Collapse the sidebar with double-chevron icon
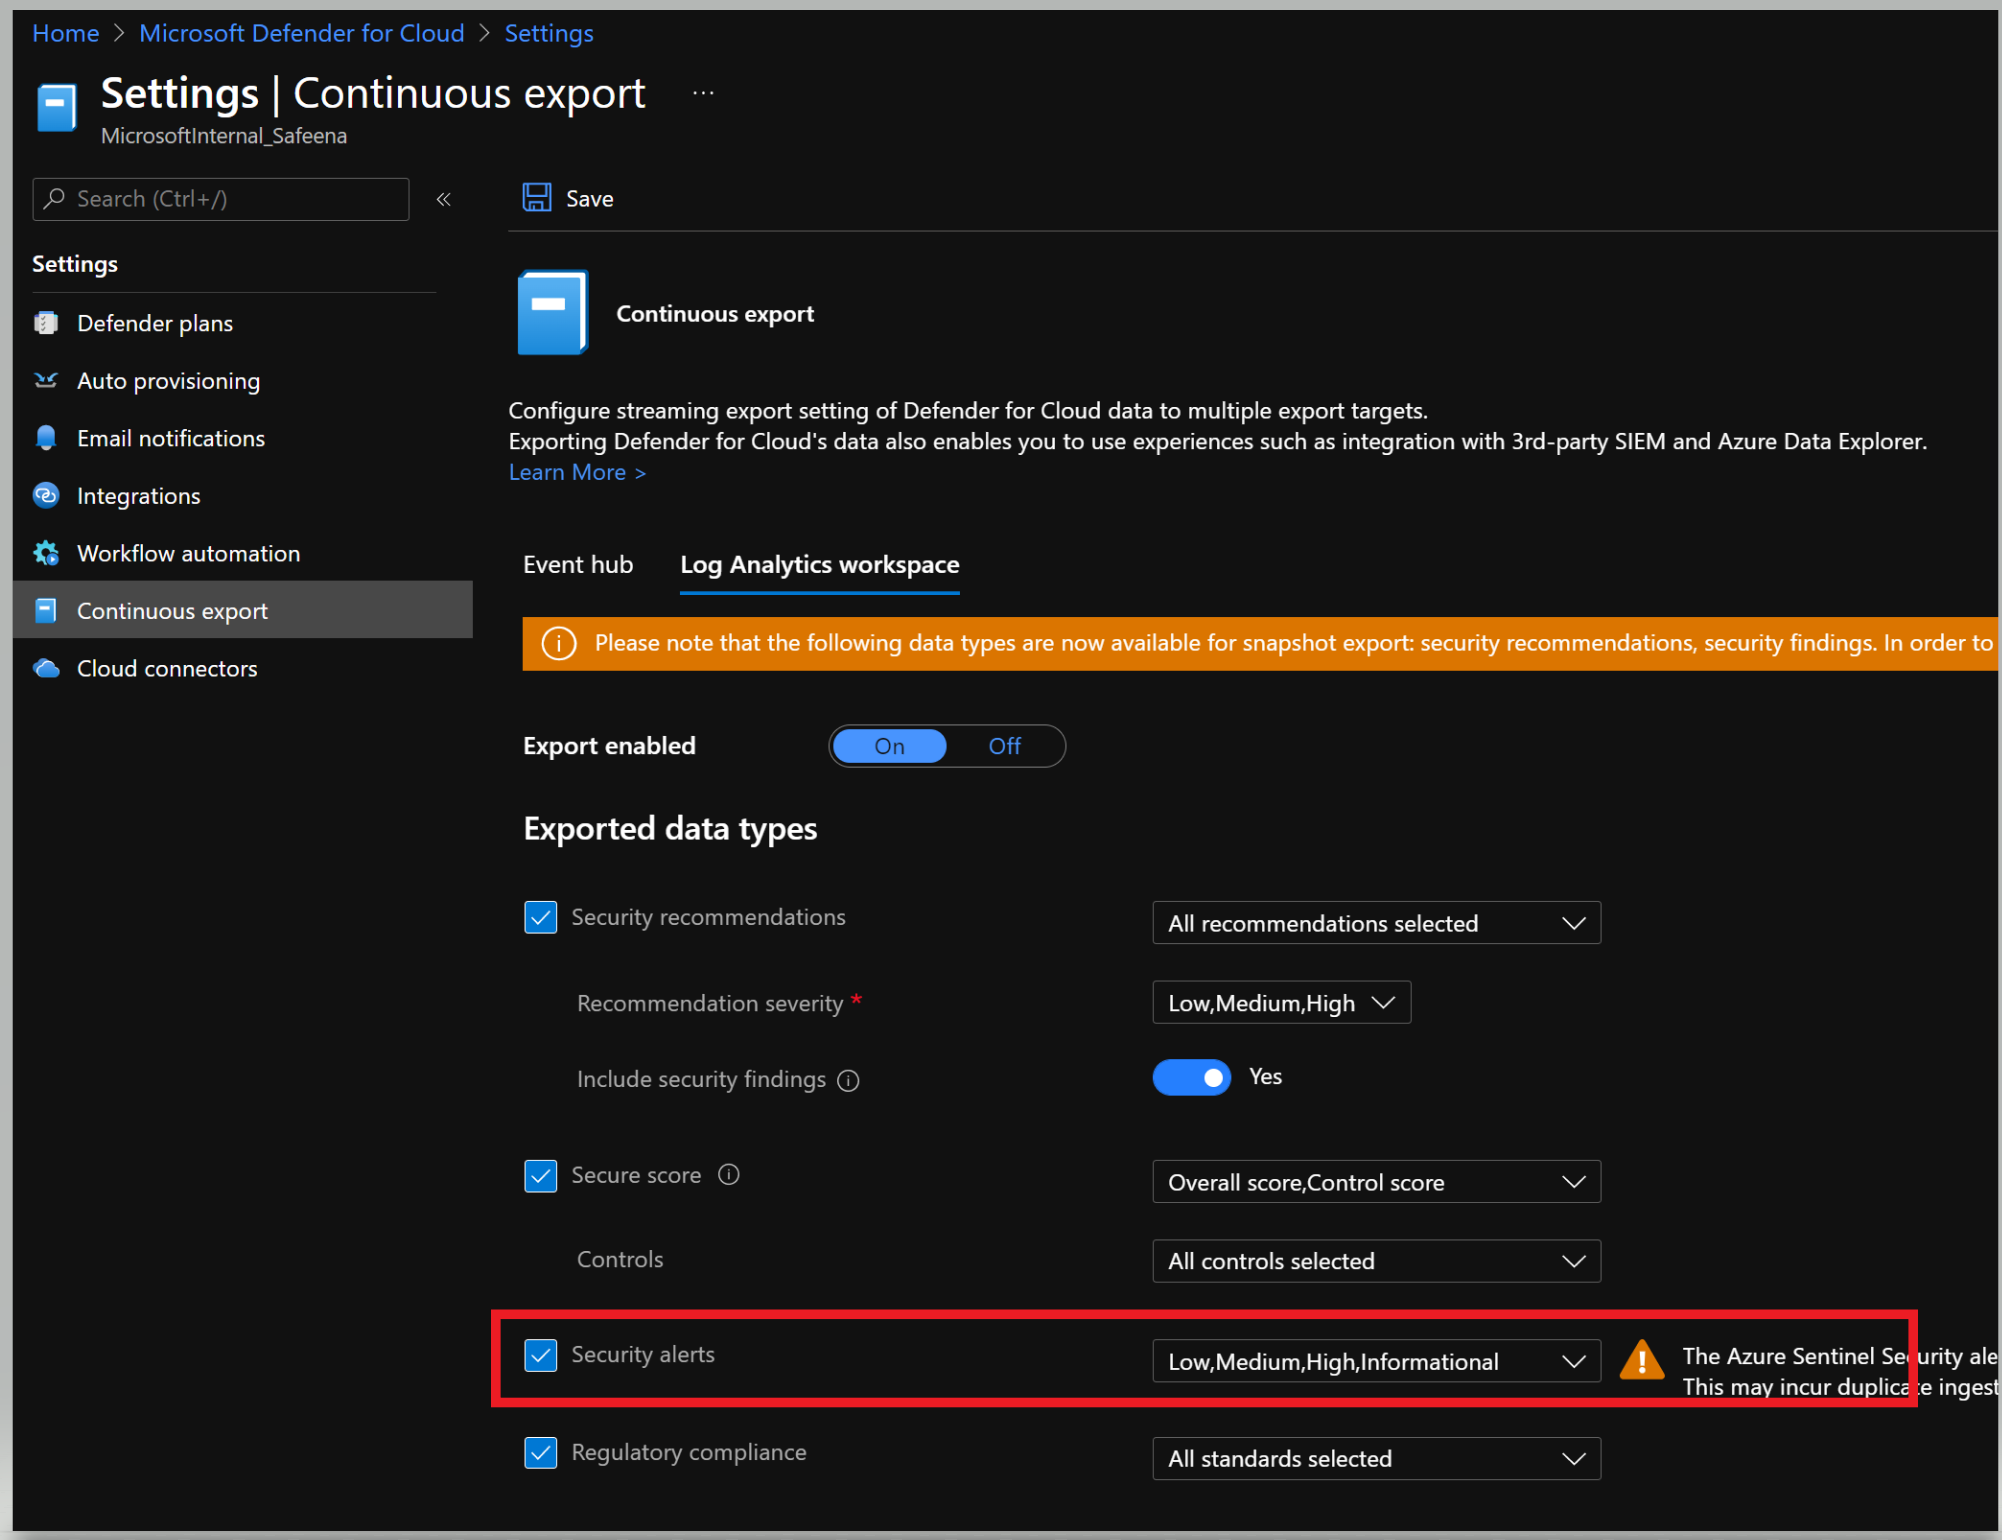This screenshot has width=2002, height=1540. click(443, 199)
